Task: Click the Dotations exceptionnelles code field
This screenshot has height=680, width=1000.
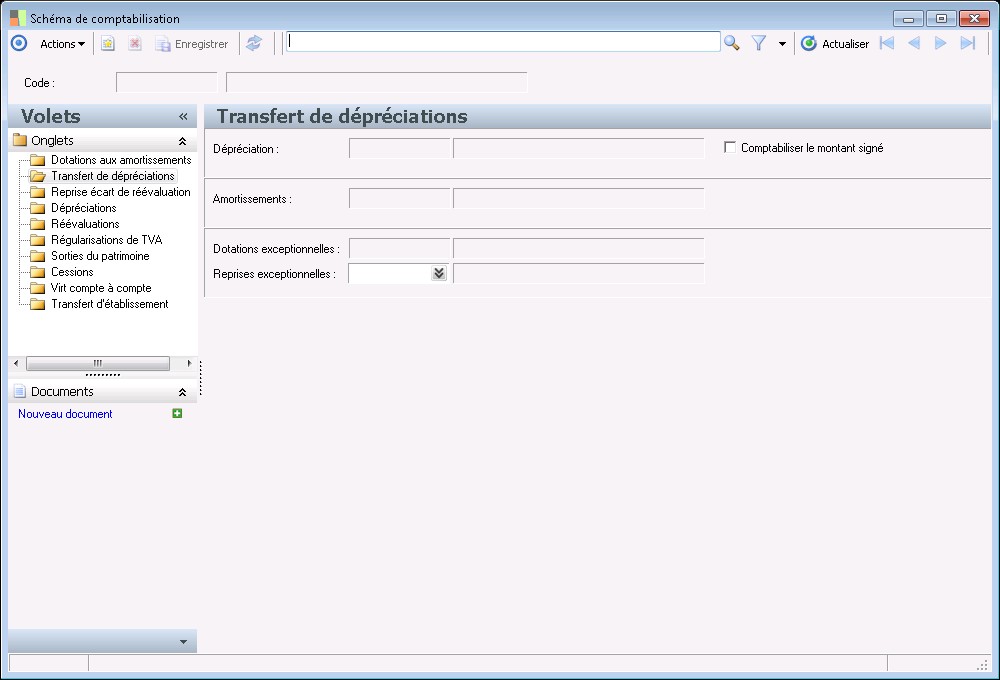Action: [399, 248]
